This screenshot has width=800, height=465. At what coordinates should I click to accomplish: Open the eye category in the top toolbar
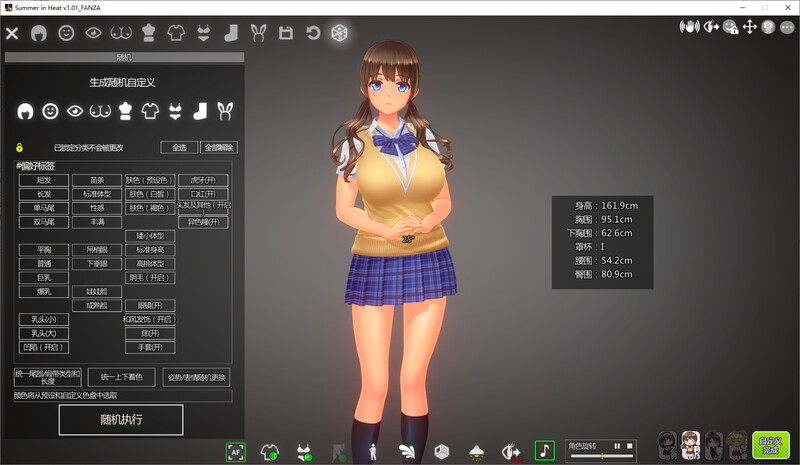click(x=93, y=33)
